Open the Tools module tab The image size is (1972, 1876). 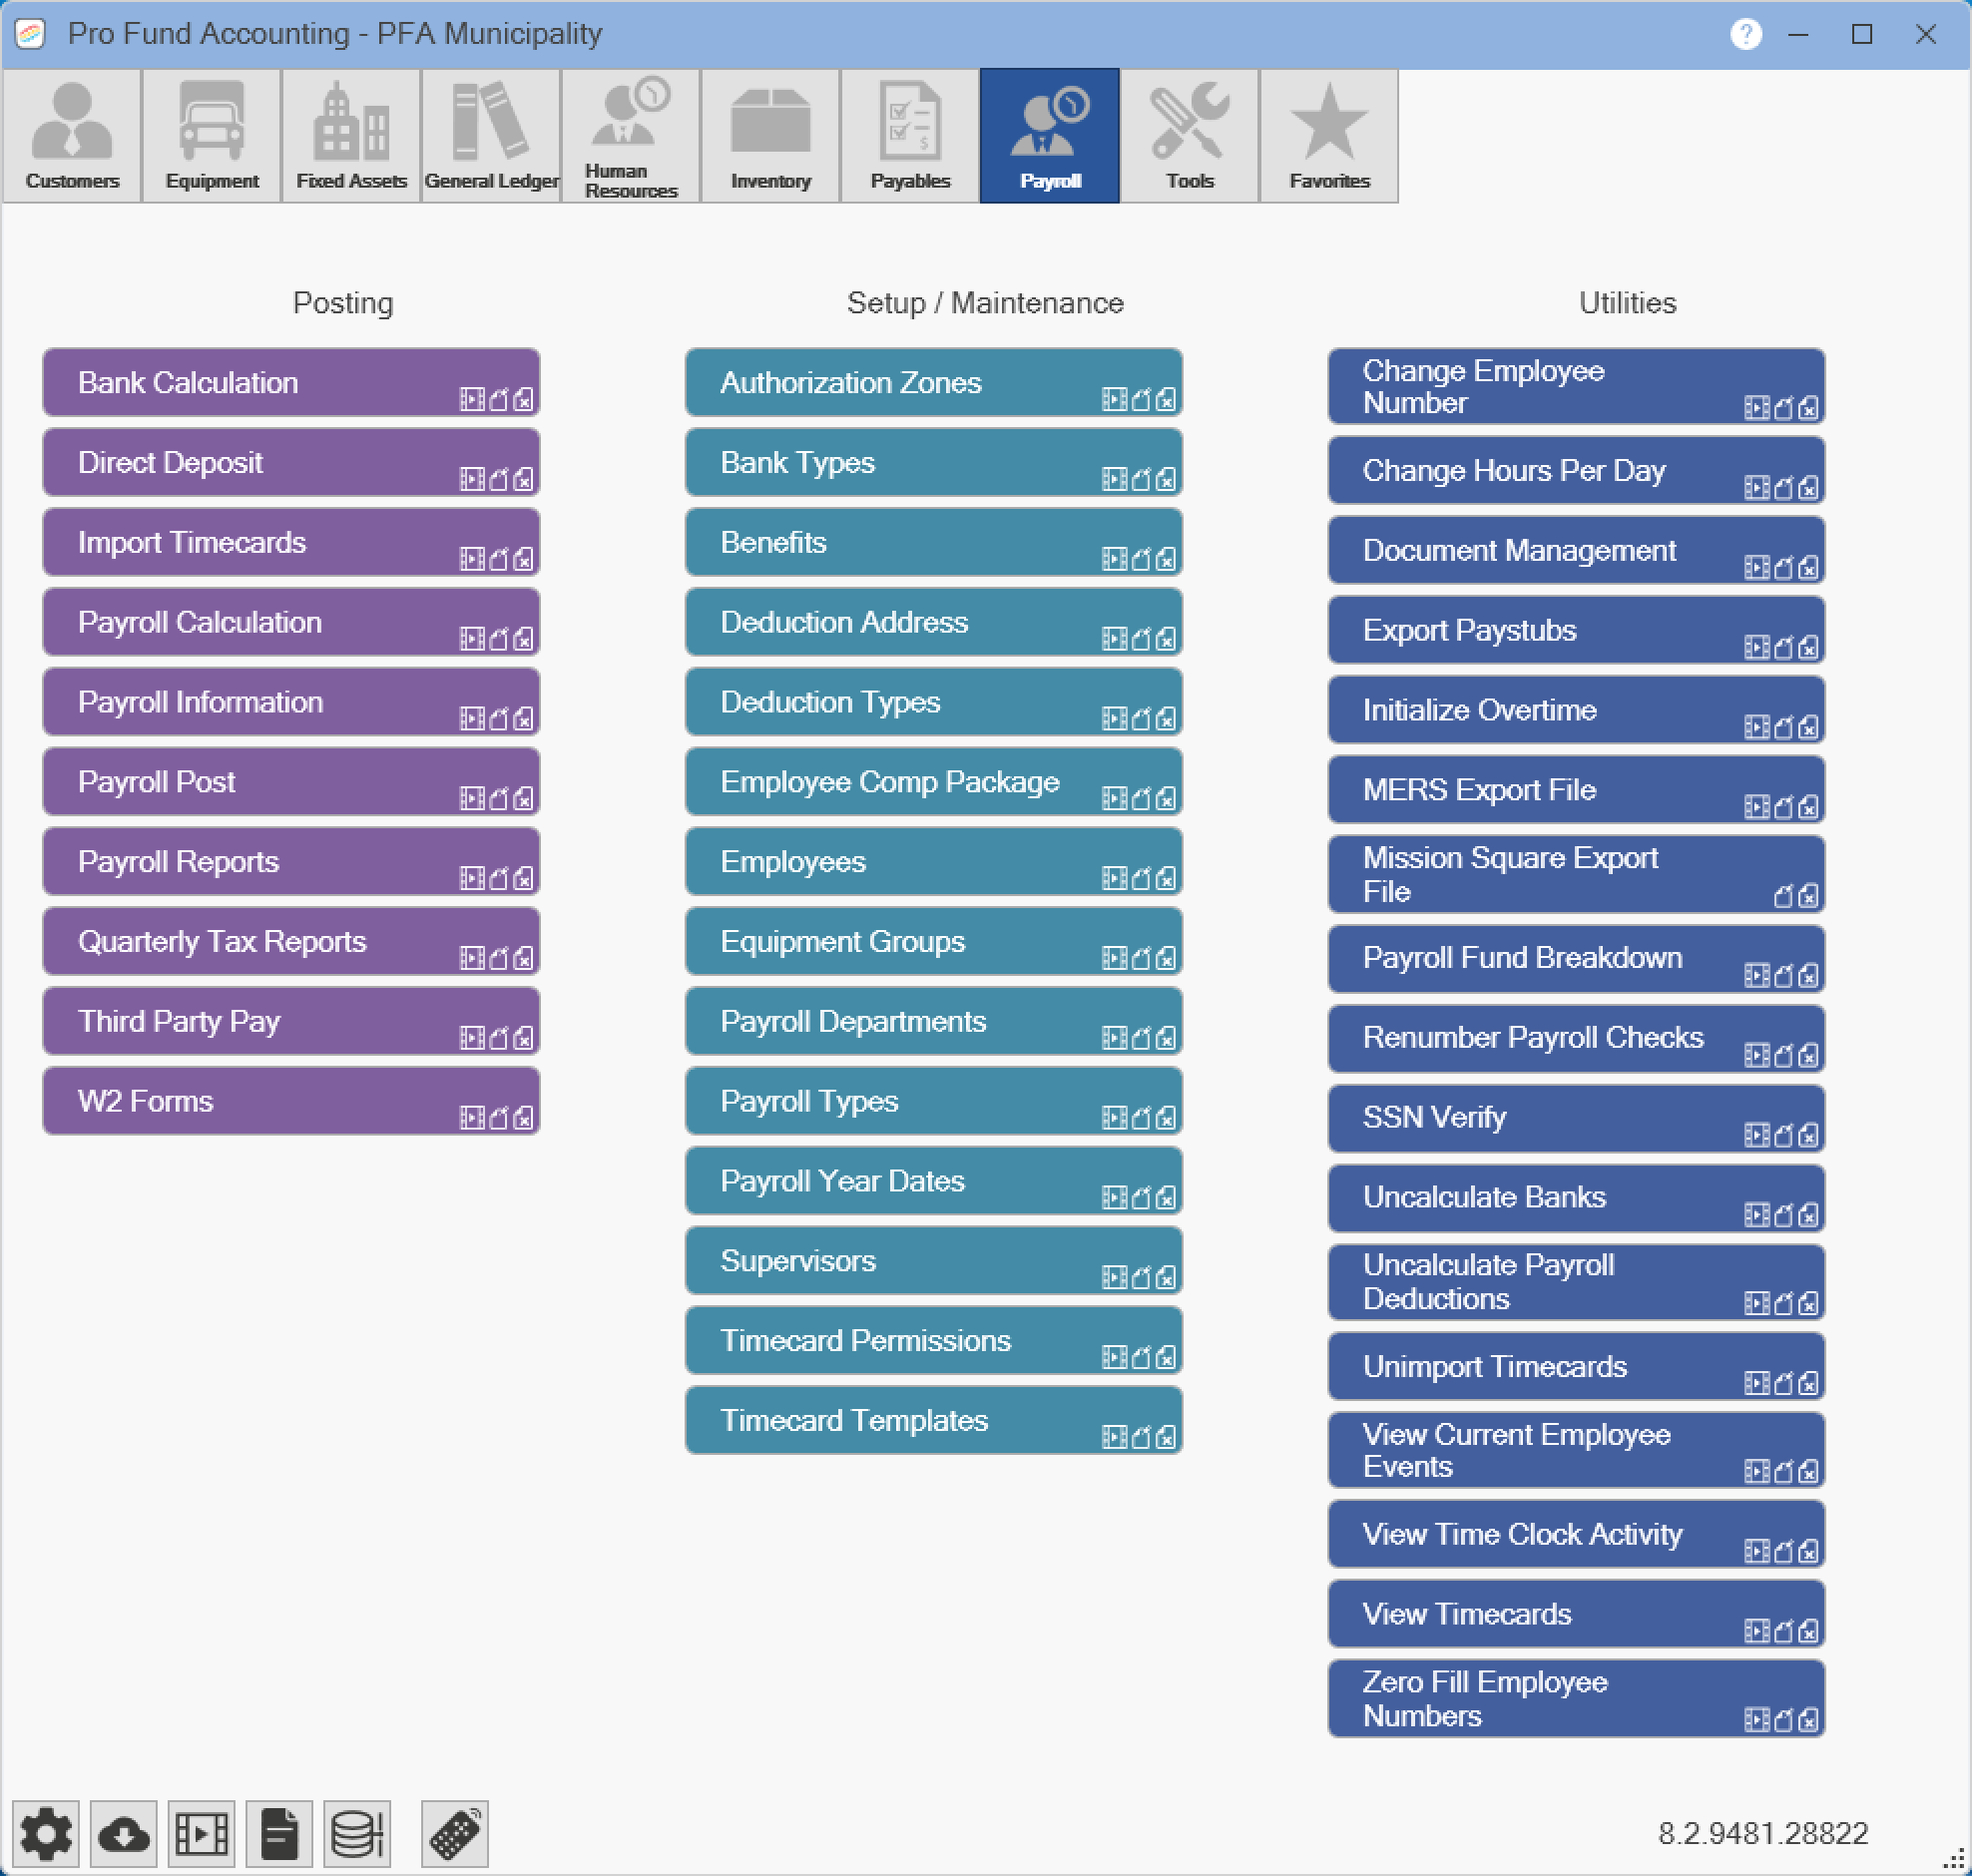coord(1189,136)
